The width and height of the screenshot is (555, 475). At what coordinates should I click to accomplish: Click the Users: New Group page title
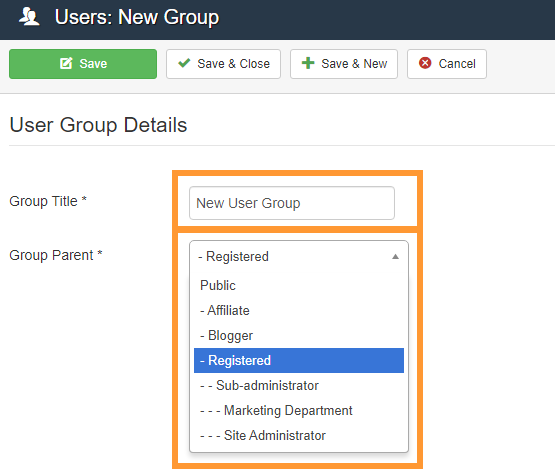pos(137,17)
